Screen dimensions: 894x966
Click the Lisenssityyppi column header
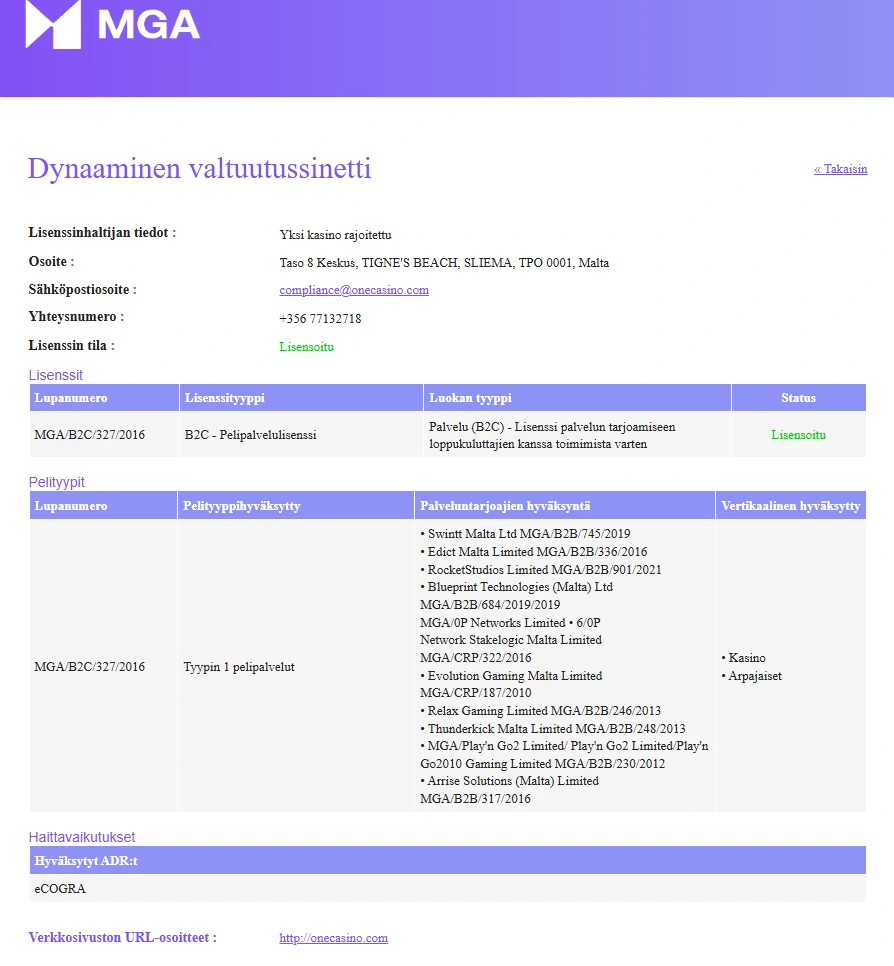coord(301,398)
